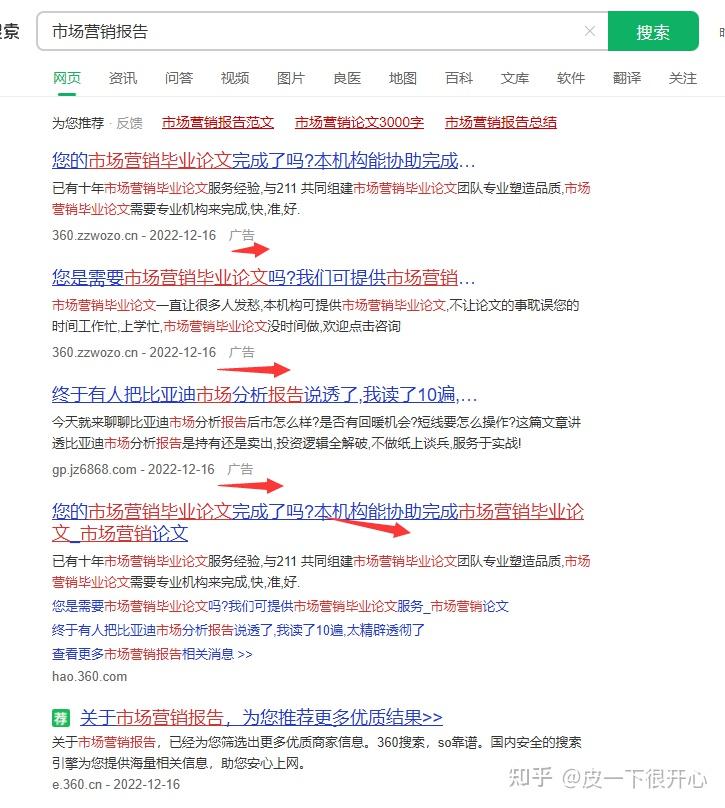Open the 图片 tab

pos(291,78)
